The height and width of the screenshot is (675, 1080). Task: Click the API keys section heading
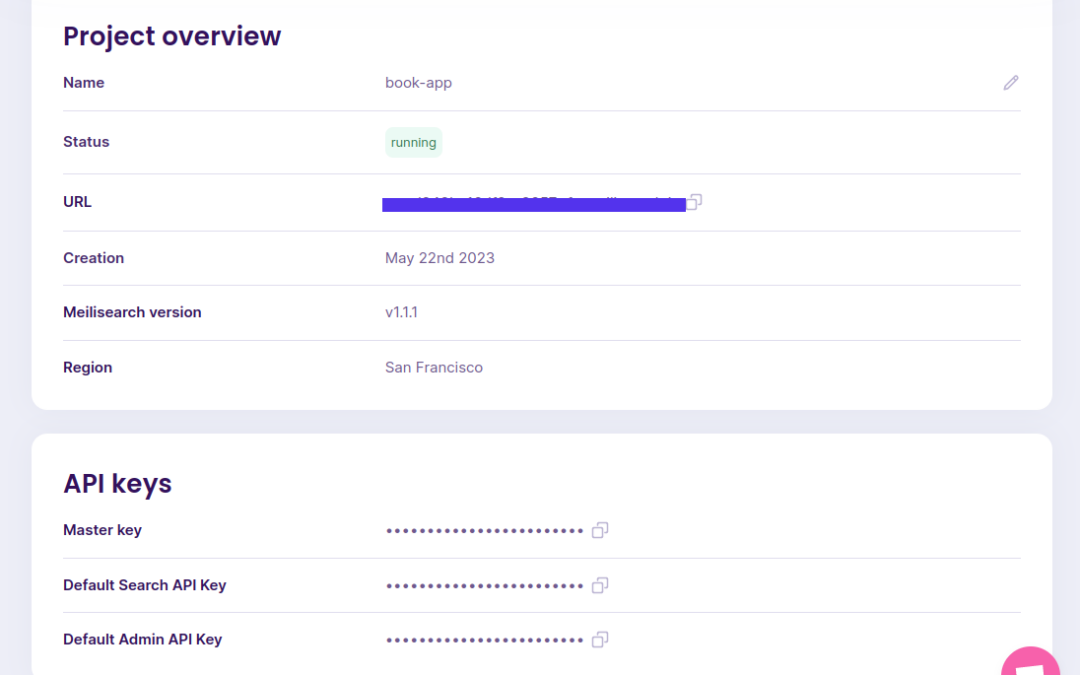117,483
